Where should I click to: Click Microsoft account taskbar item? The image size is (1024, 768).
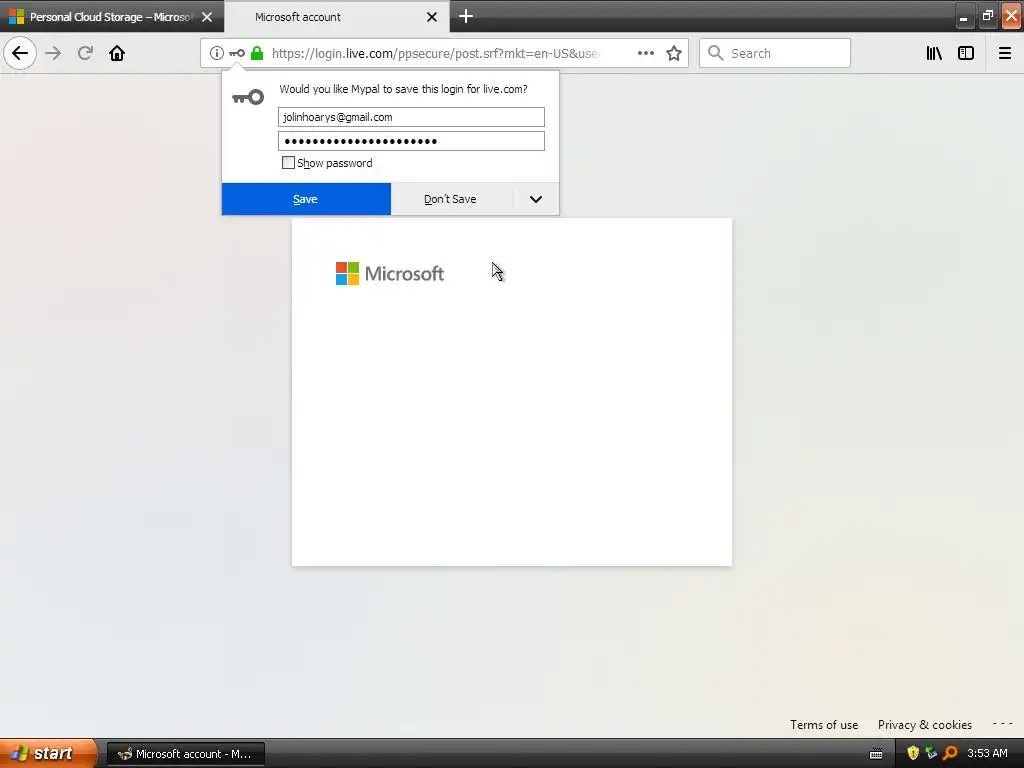click(185, 754)
